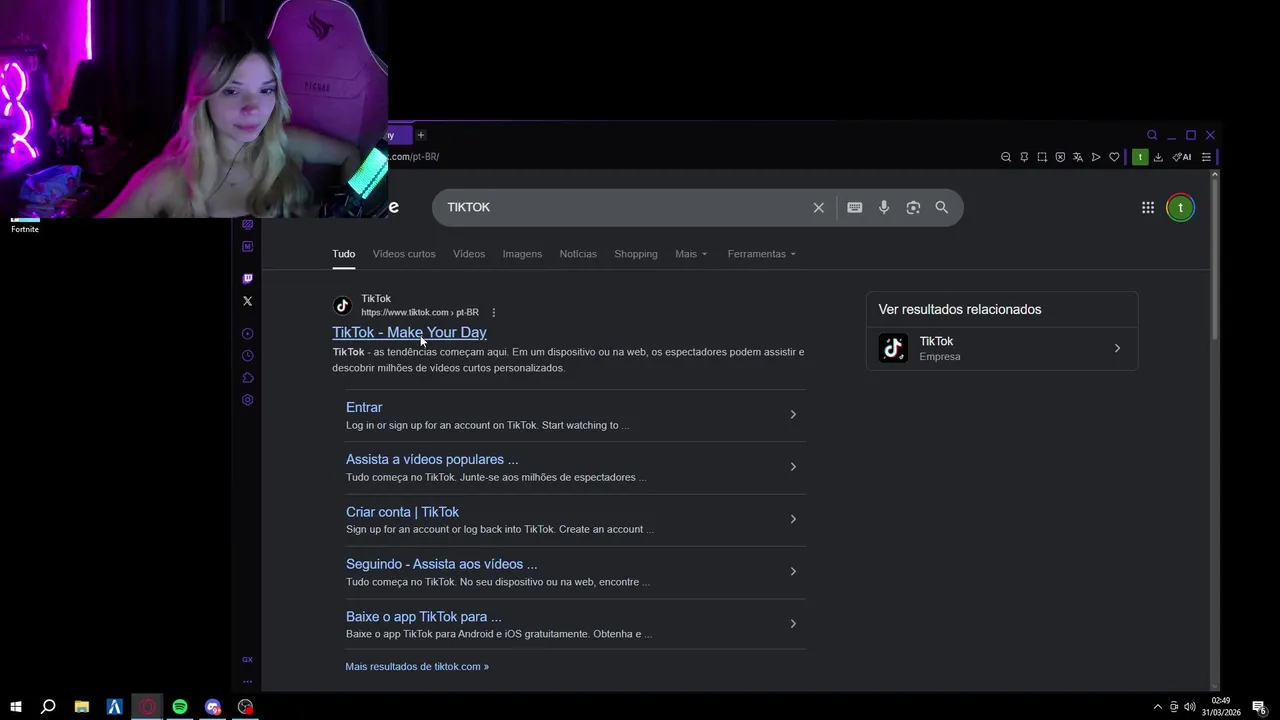The image size is (1280, 720).
Task: Open File Explorer from the taskbar
Action: click(x=82, y=707)
